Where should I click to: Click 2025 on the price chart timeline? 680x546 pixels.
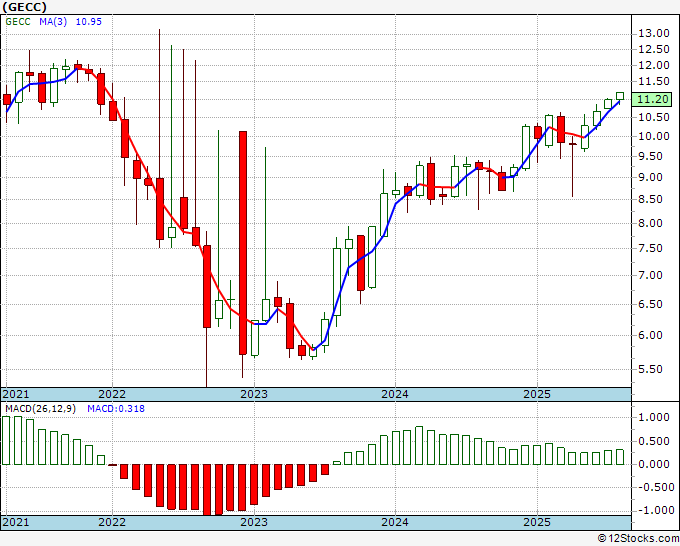pos(537,394)
